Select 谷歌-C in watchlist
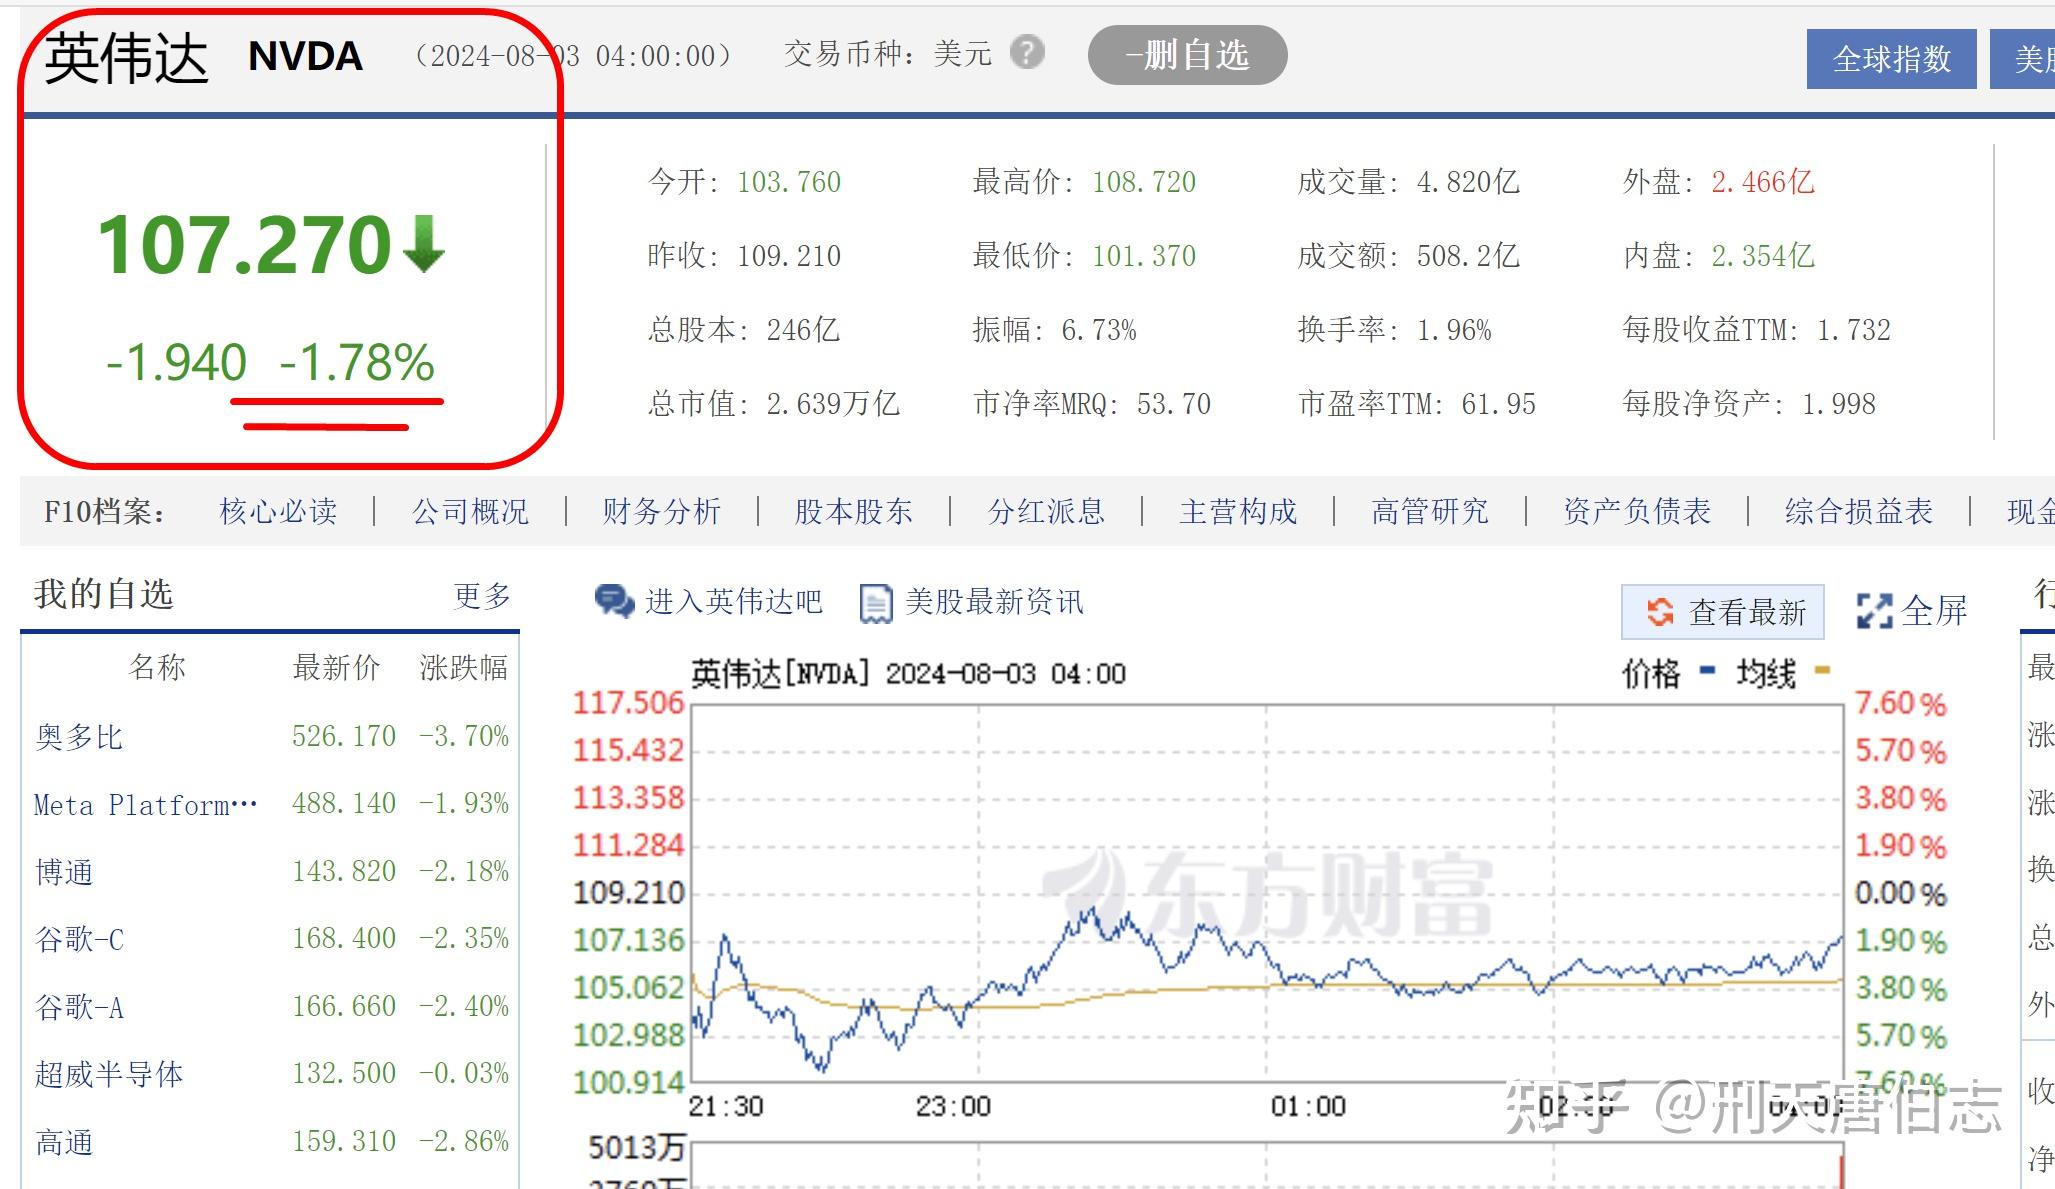Image resolution: width=2055 pixels, height=1189 pixels. (x=79, y=940)
